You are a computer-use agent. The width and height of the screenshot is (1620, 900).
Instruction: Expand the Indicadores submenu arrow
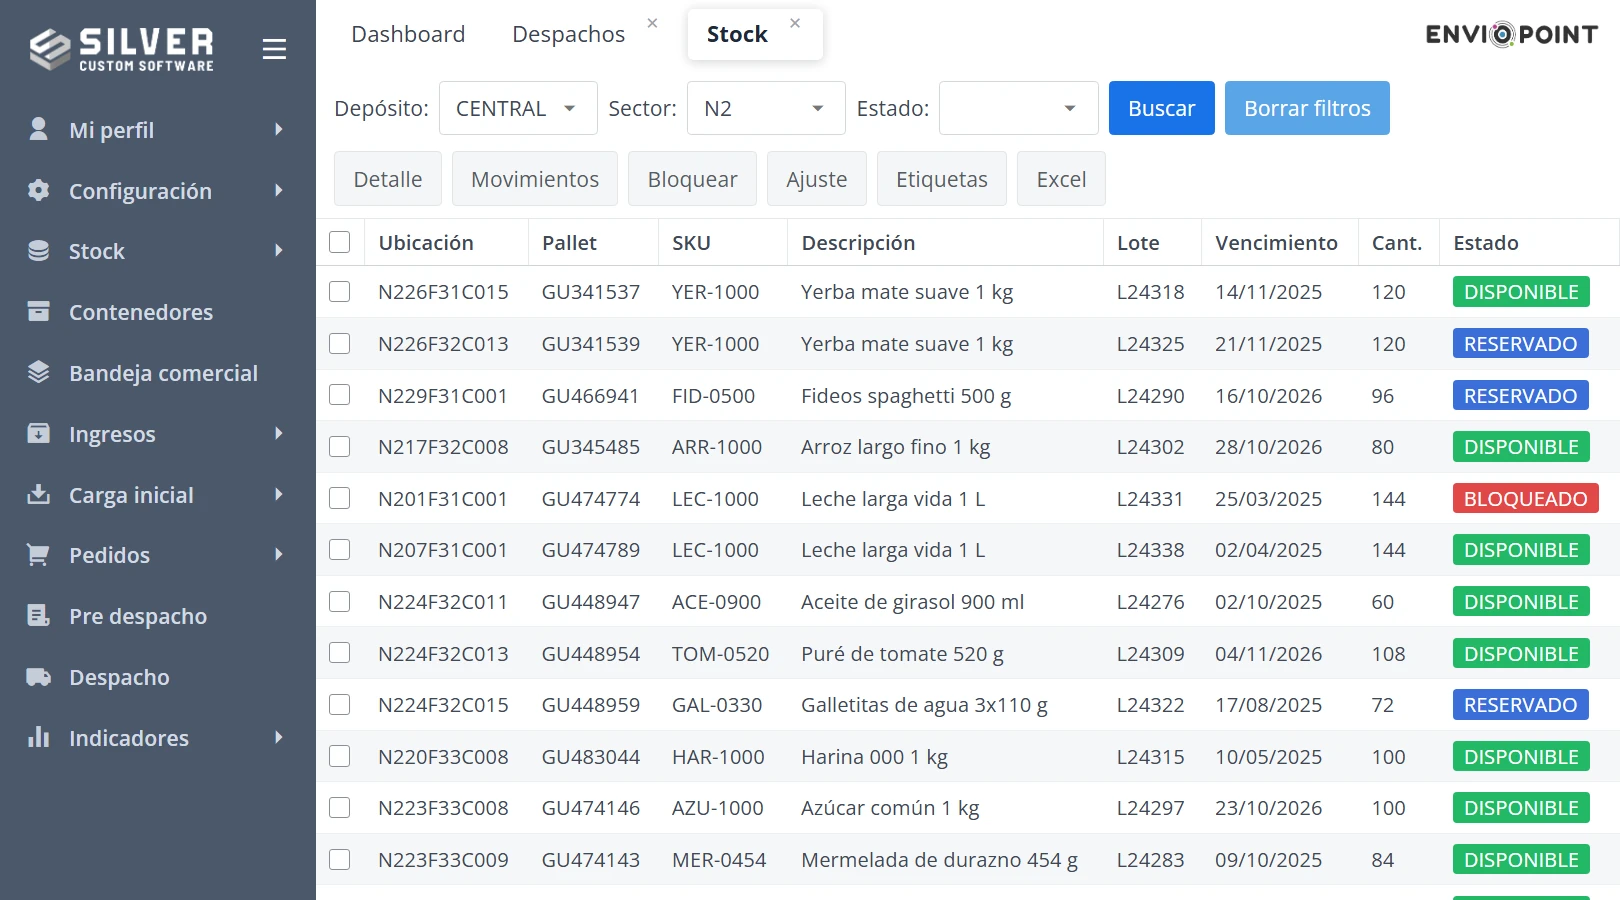click(x=279, y=737)
